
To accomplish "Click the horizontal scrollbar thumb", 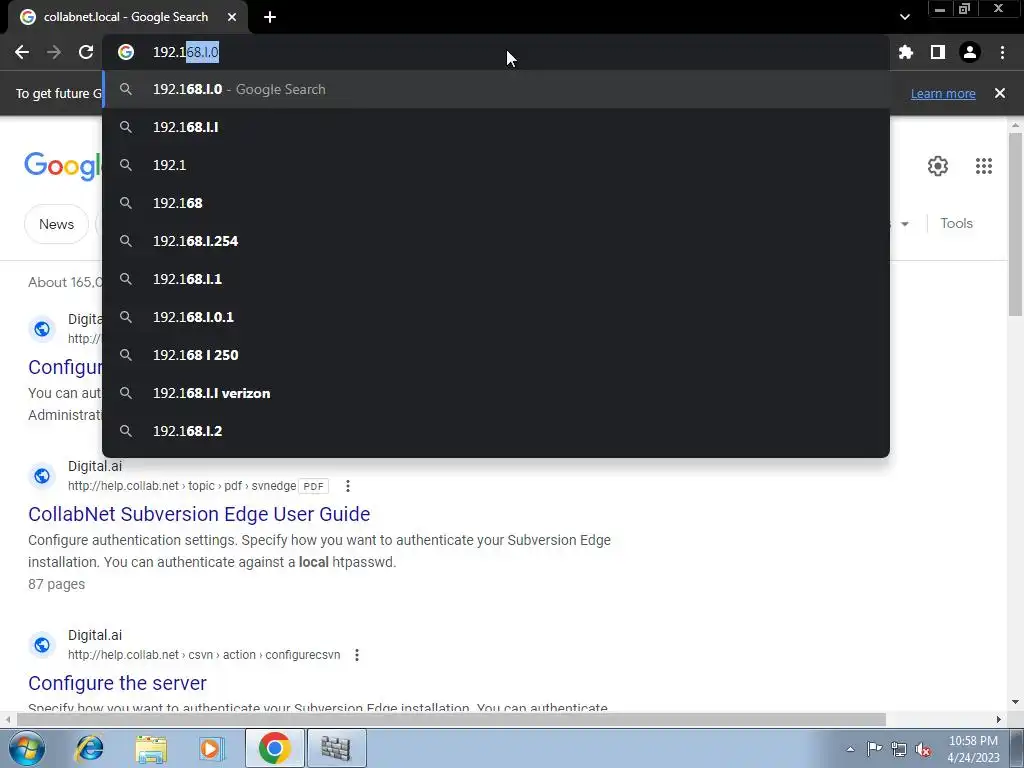I will point(451,719).
